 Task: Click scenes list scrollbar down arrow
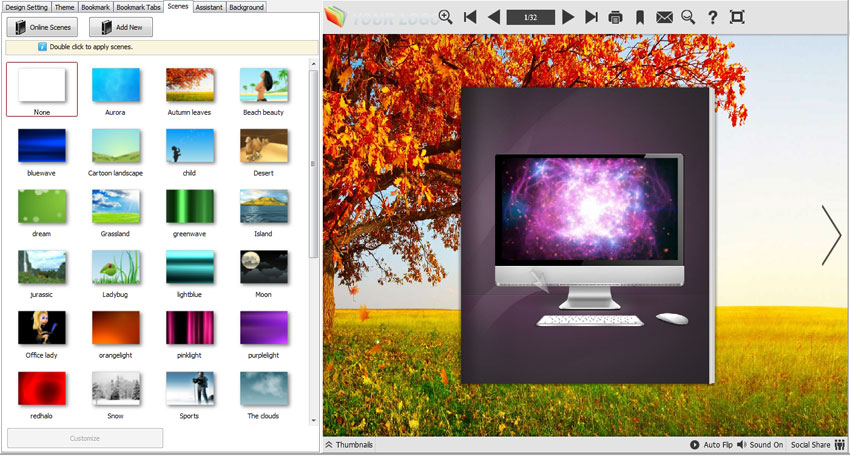click(x=313, y=420)
